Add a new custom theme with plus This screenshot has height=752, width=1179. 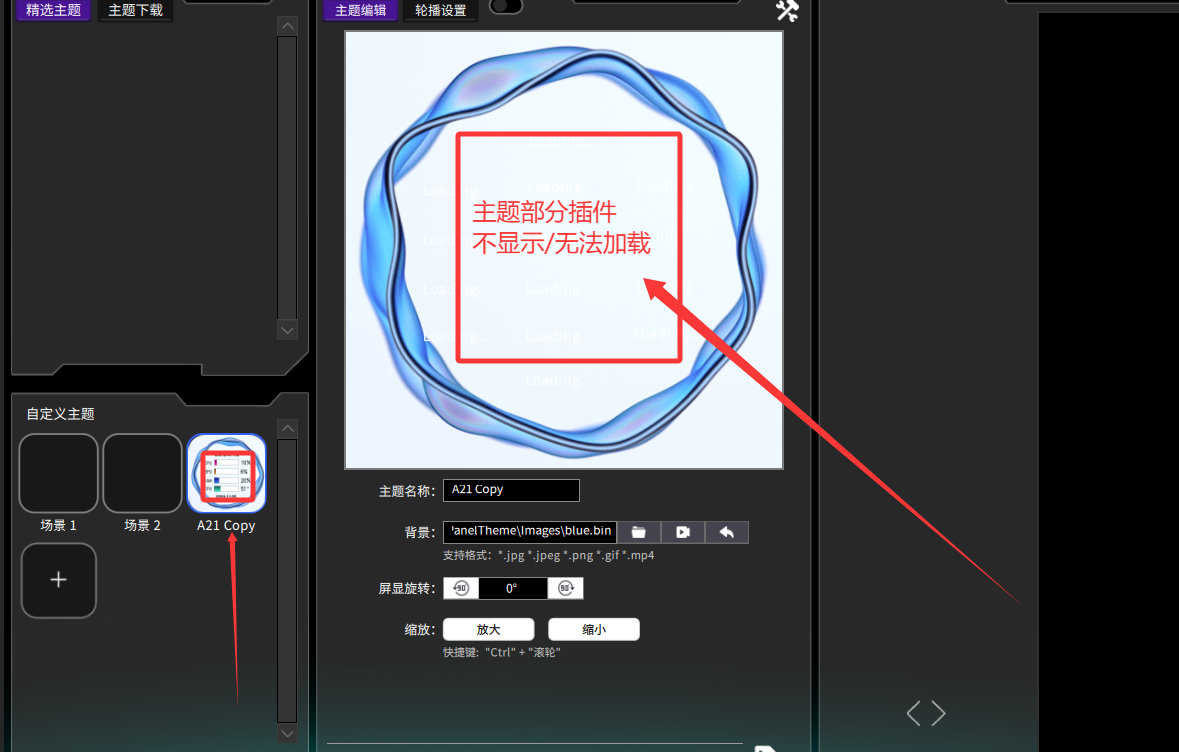(59, 580)
